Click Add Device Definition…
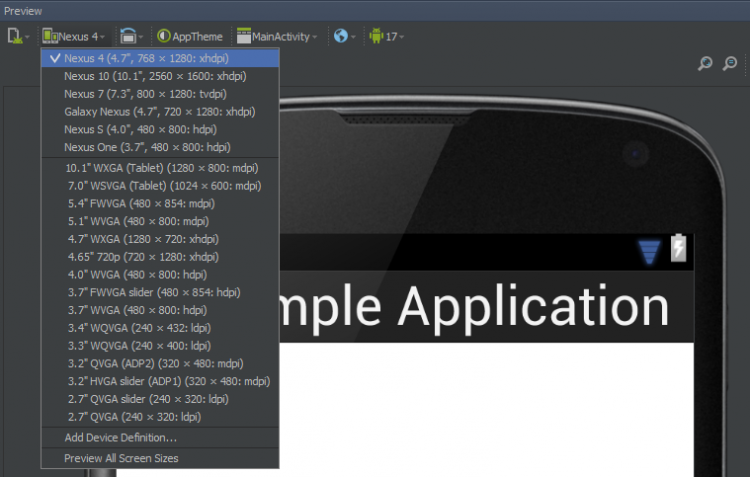750x477 pixels. pos(160,437)
